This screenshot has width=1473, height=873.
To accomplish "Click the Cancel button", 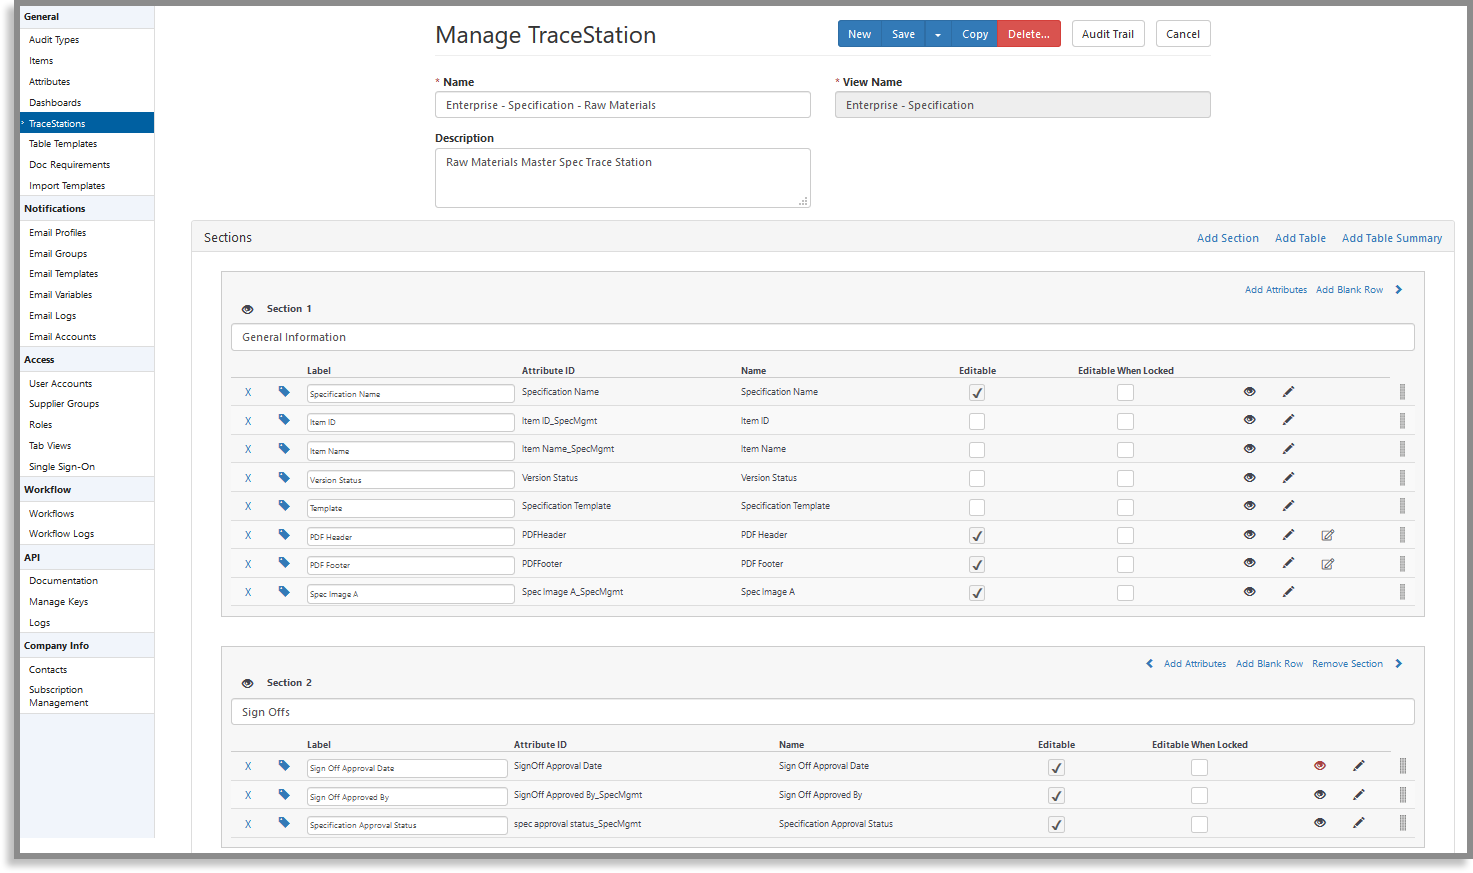I will pos(1183,34).
